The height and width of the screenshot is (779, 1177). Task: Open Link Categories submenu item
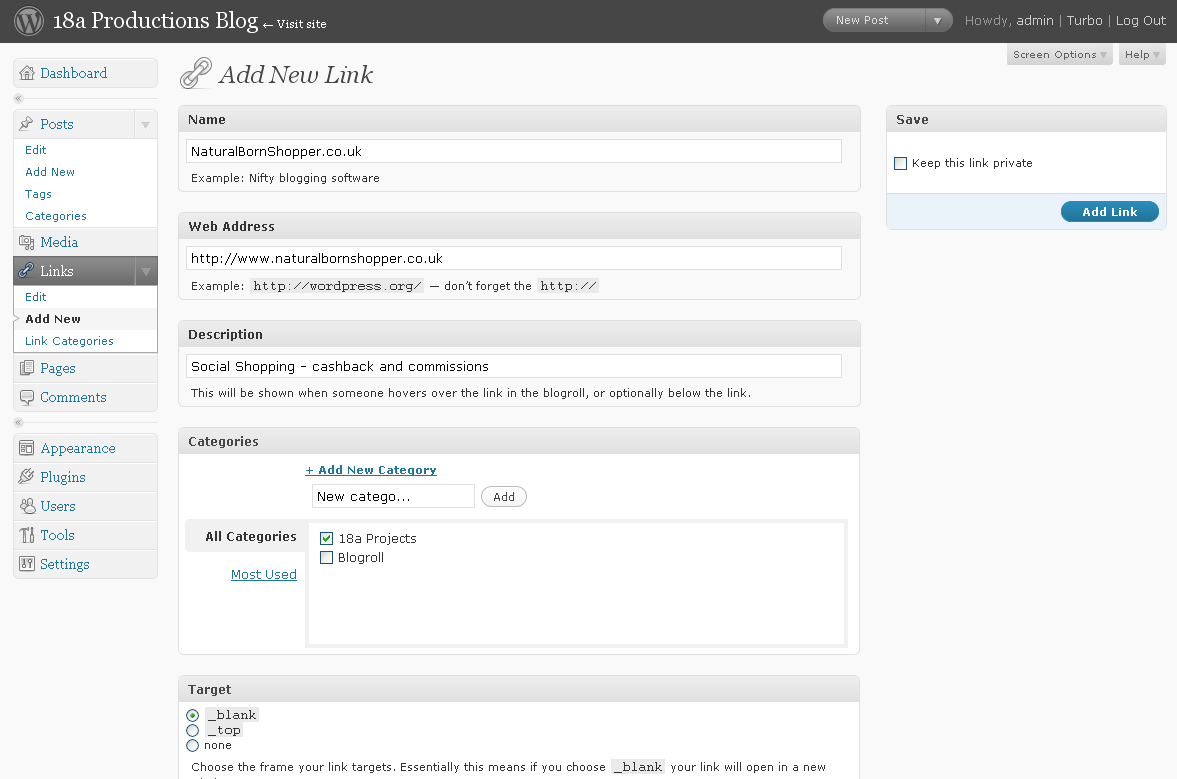click(69, 341)
